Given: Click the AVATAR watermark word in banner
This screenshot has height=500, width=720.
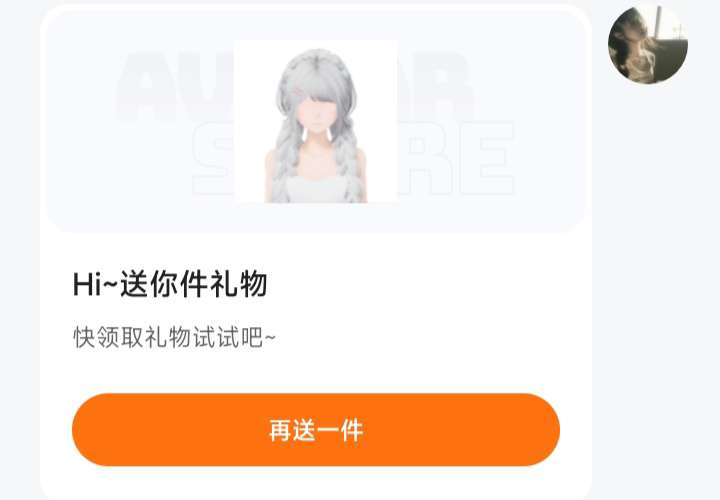Looking at the screenshot, I should 294,86.
